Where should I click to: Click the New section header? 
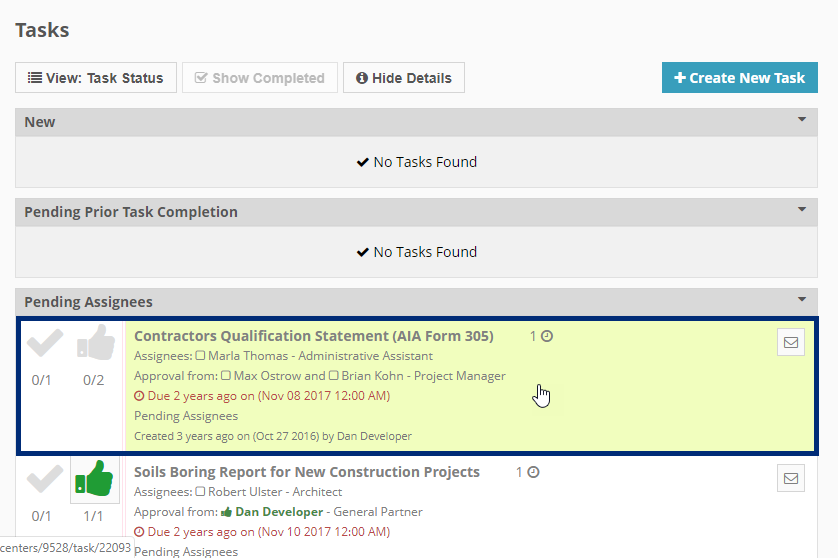tap(416, 122)
